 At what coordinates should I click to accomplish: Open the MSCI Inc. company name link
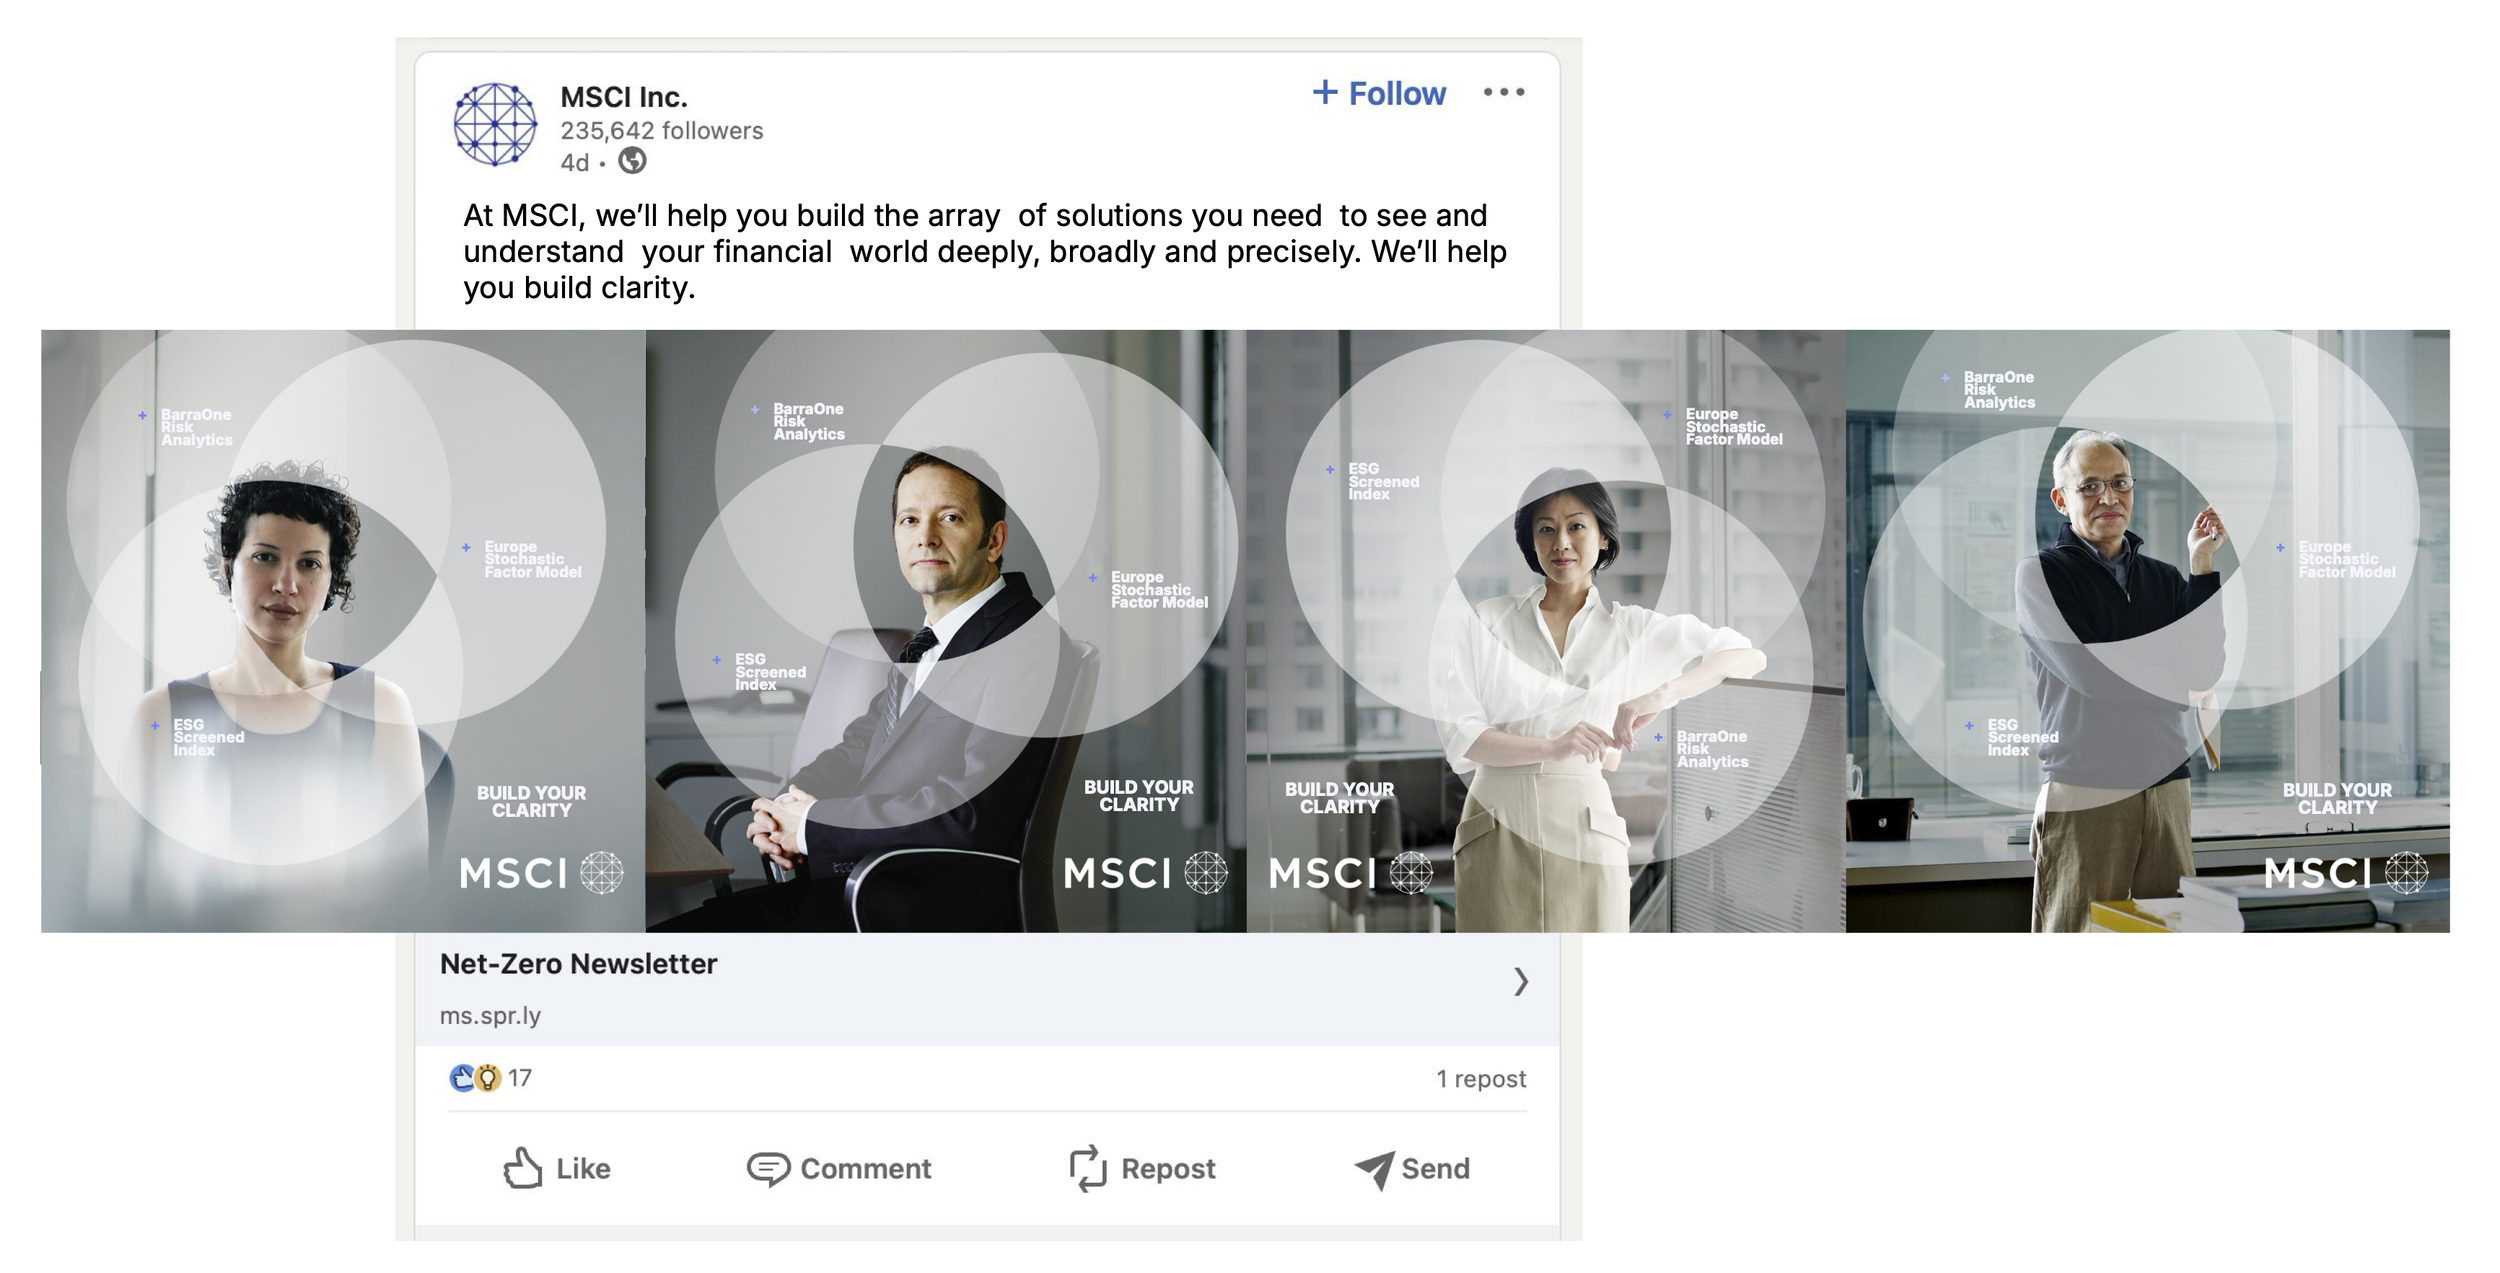624,97
